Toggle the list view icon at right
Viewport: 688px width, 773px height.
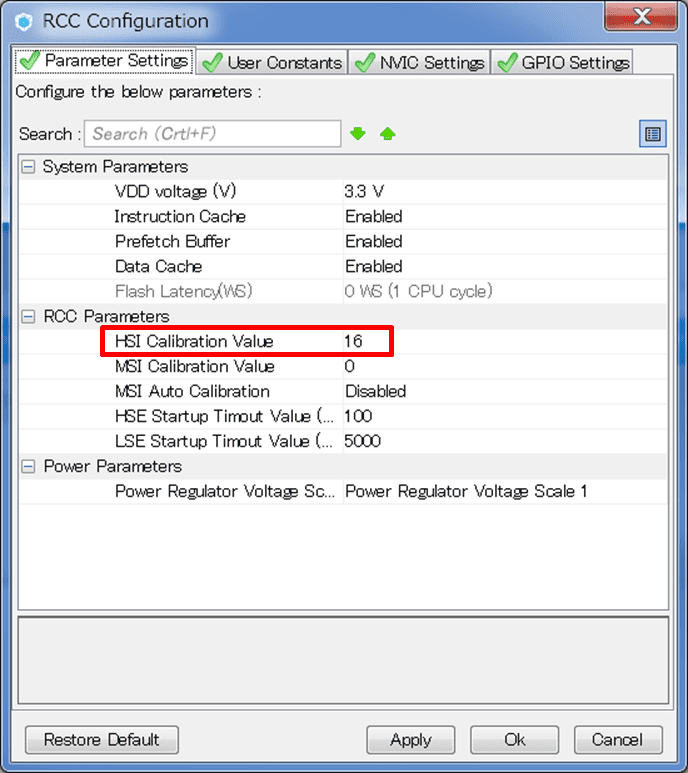click(x=653, y=134)
